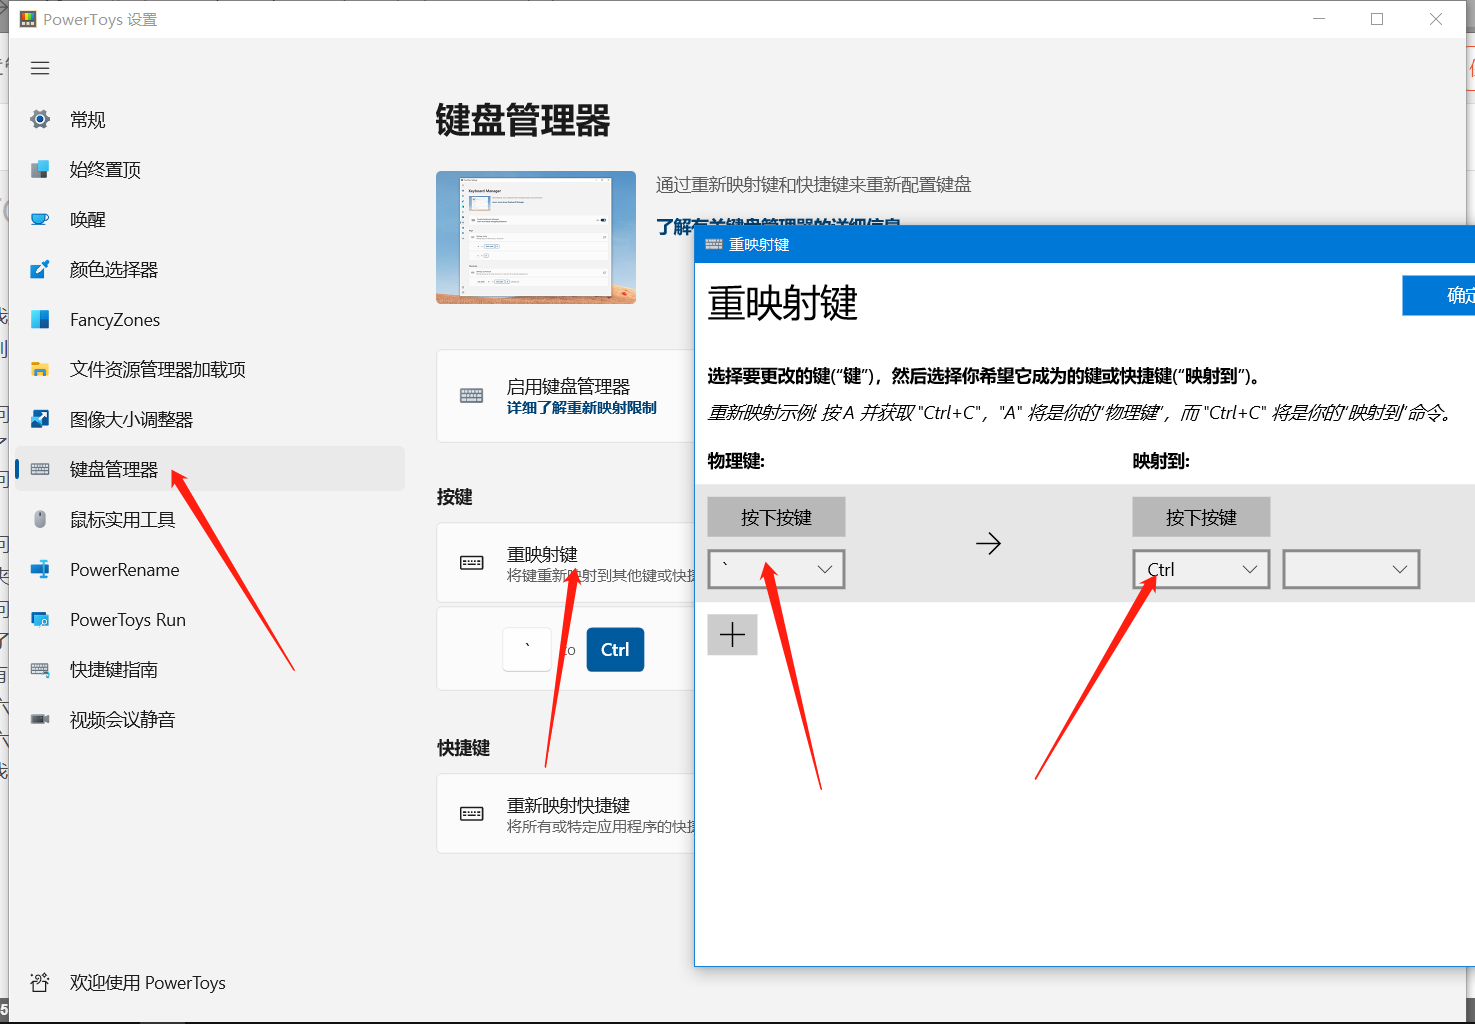
Task: Open the 了解有关键盘管理器的详细信息 link
Action: point(778,226)
